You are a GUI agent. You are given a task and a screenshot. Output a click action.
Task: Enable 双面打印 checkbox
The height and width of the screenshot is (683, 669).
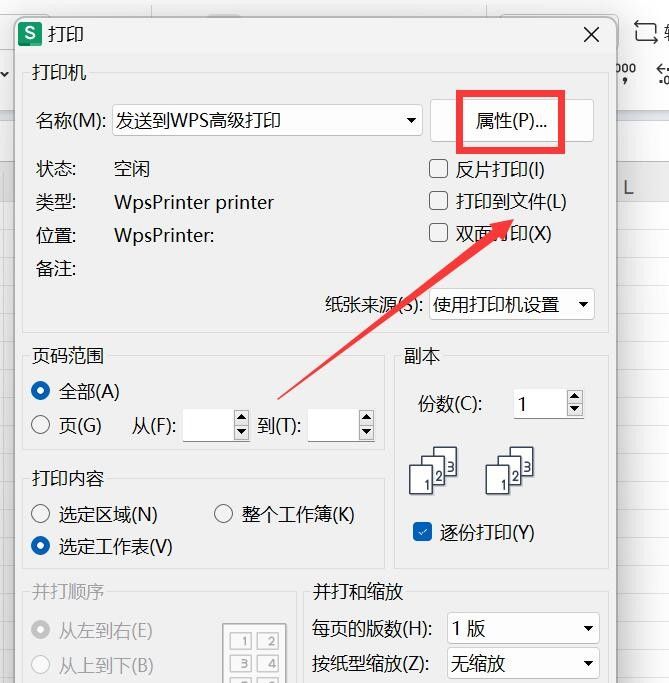click(438, 233)
